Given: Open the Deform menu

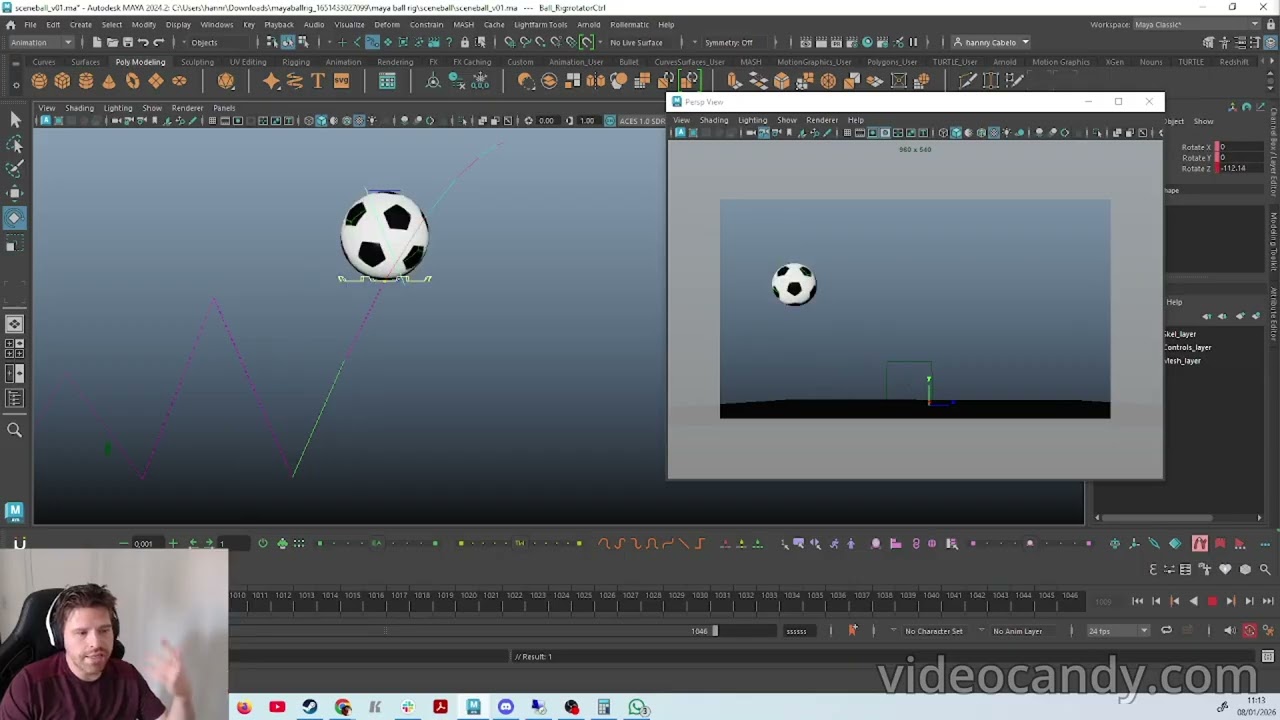Looking at the screenshot, I should coord(387,24).
